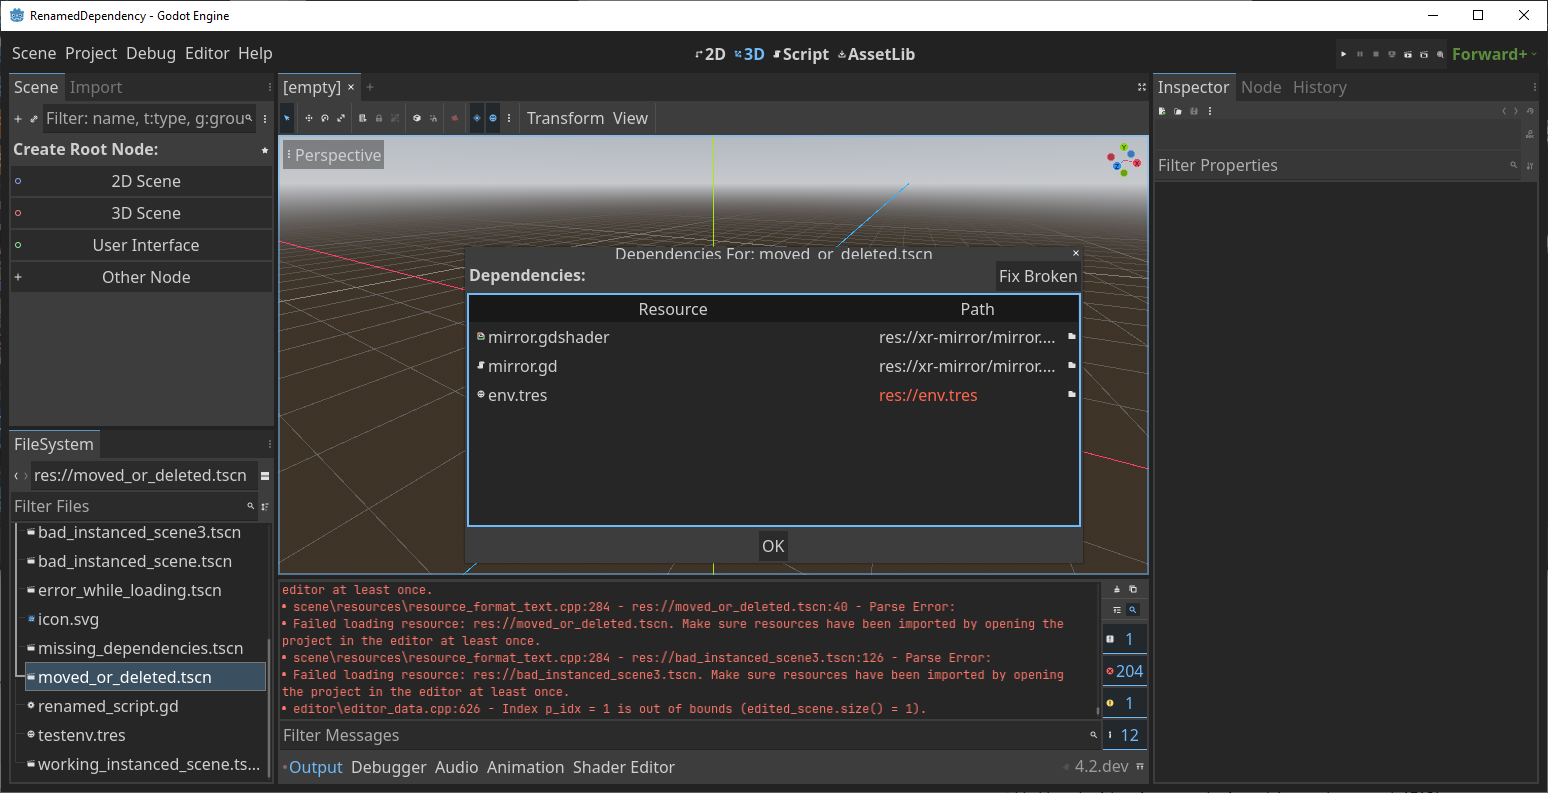Screen dimensions: 1548x793
Task: Open the folder icon beside res://env.tres path
Action: pos(1070,395)
